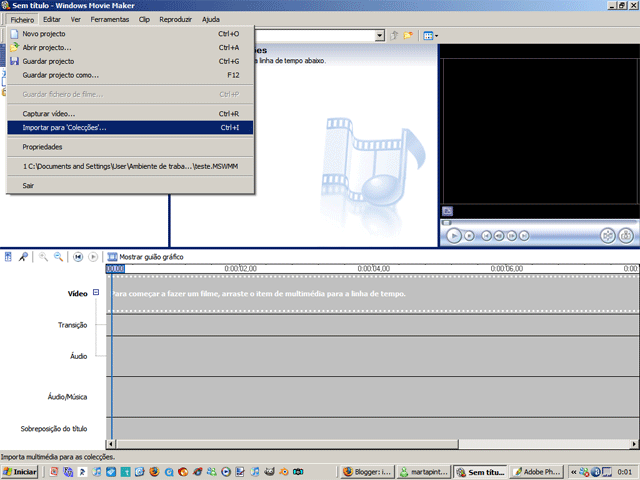Click the zoom timeline out icon

point(58,257)
